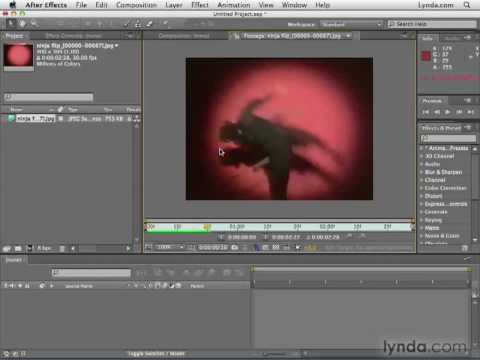Open the Window menu
The image size is (480, 360).
point(294,5)
